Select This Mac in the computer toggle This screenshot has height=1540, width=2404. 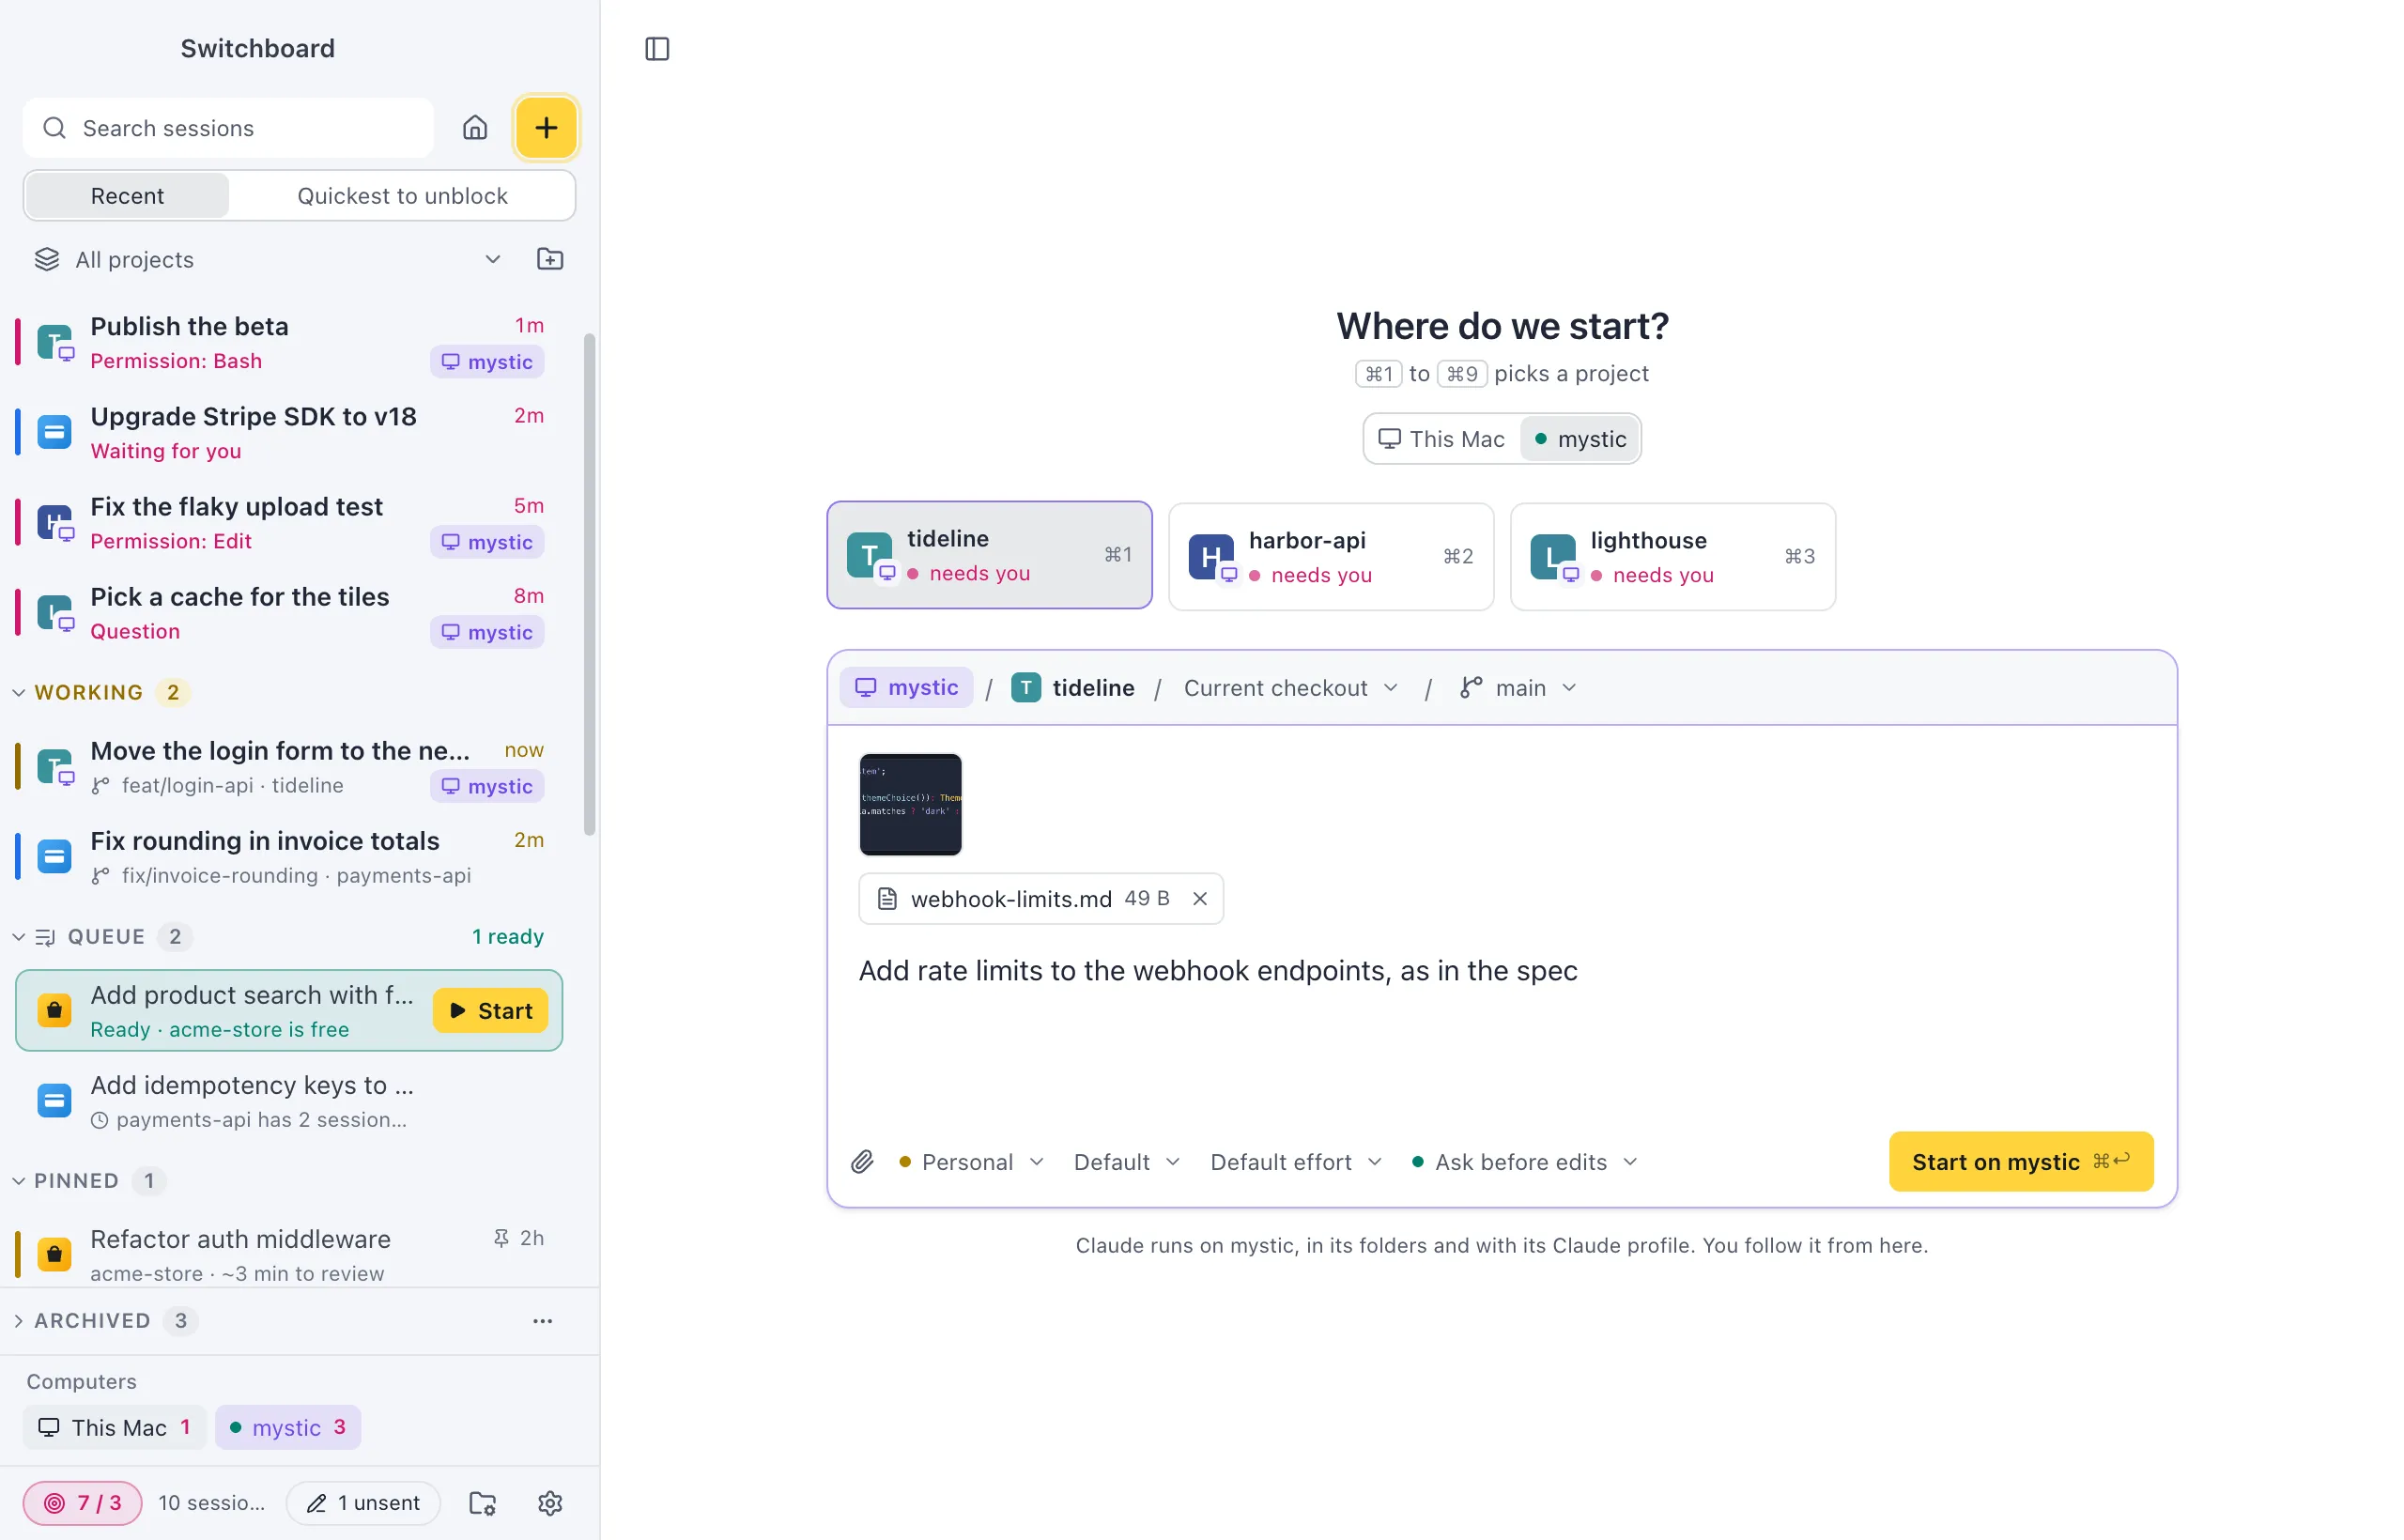(x=1442, y=439)
